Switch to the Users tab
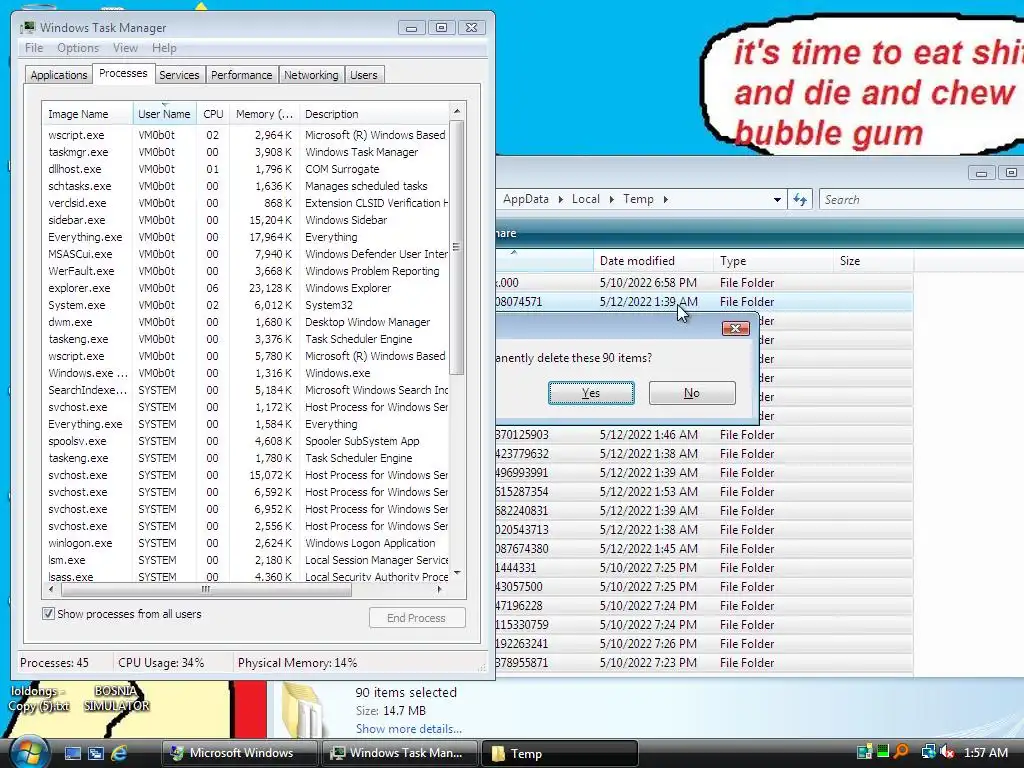The image size is (1024, 768). pos(364,75)
